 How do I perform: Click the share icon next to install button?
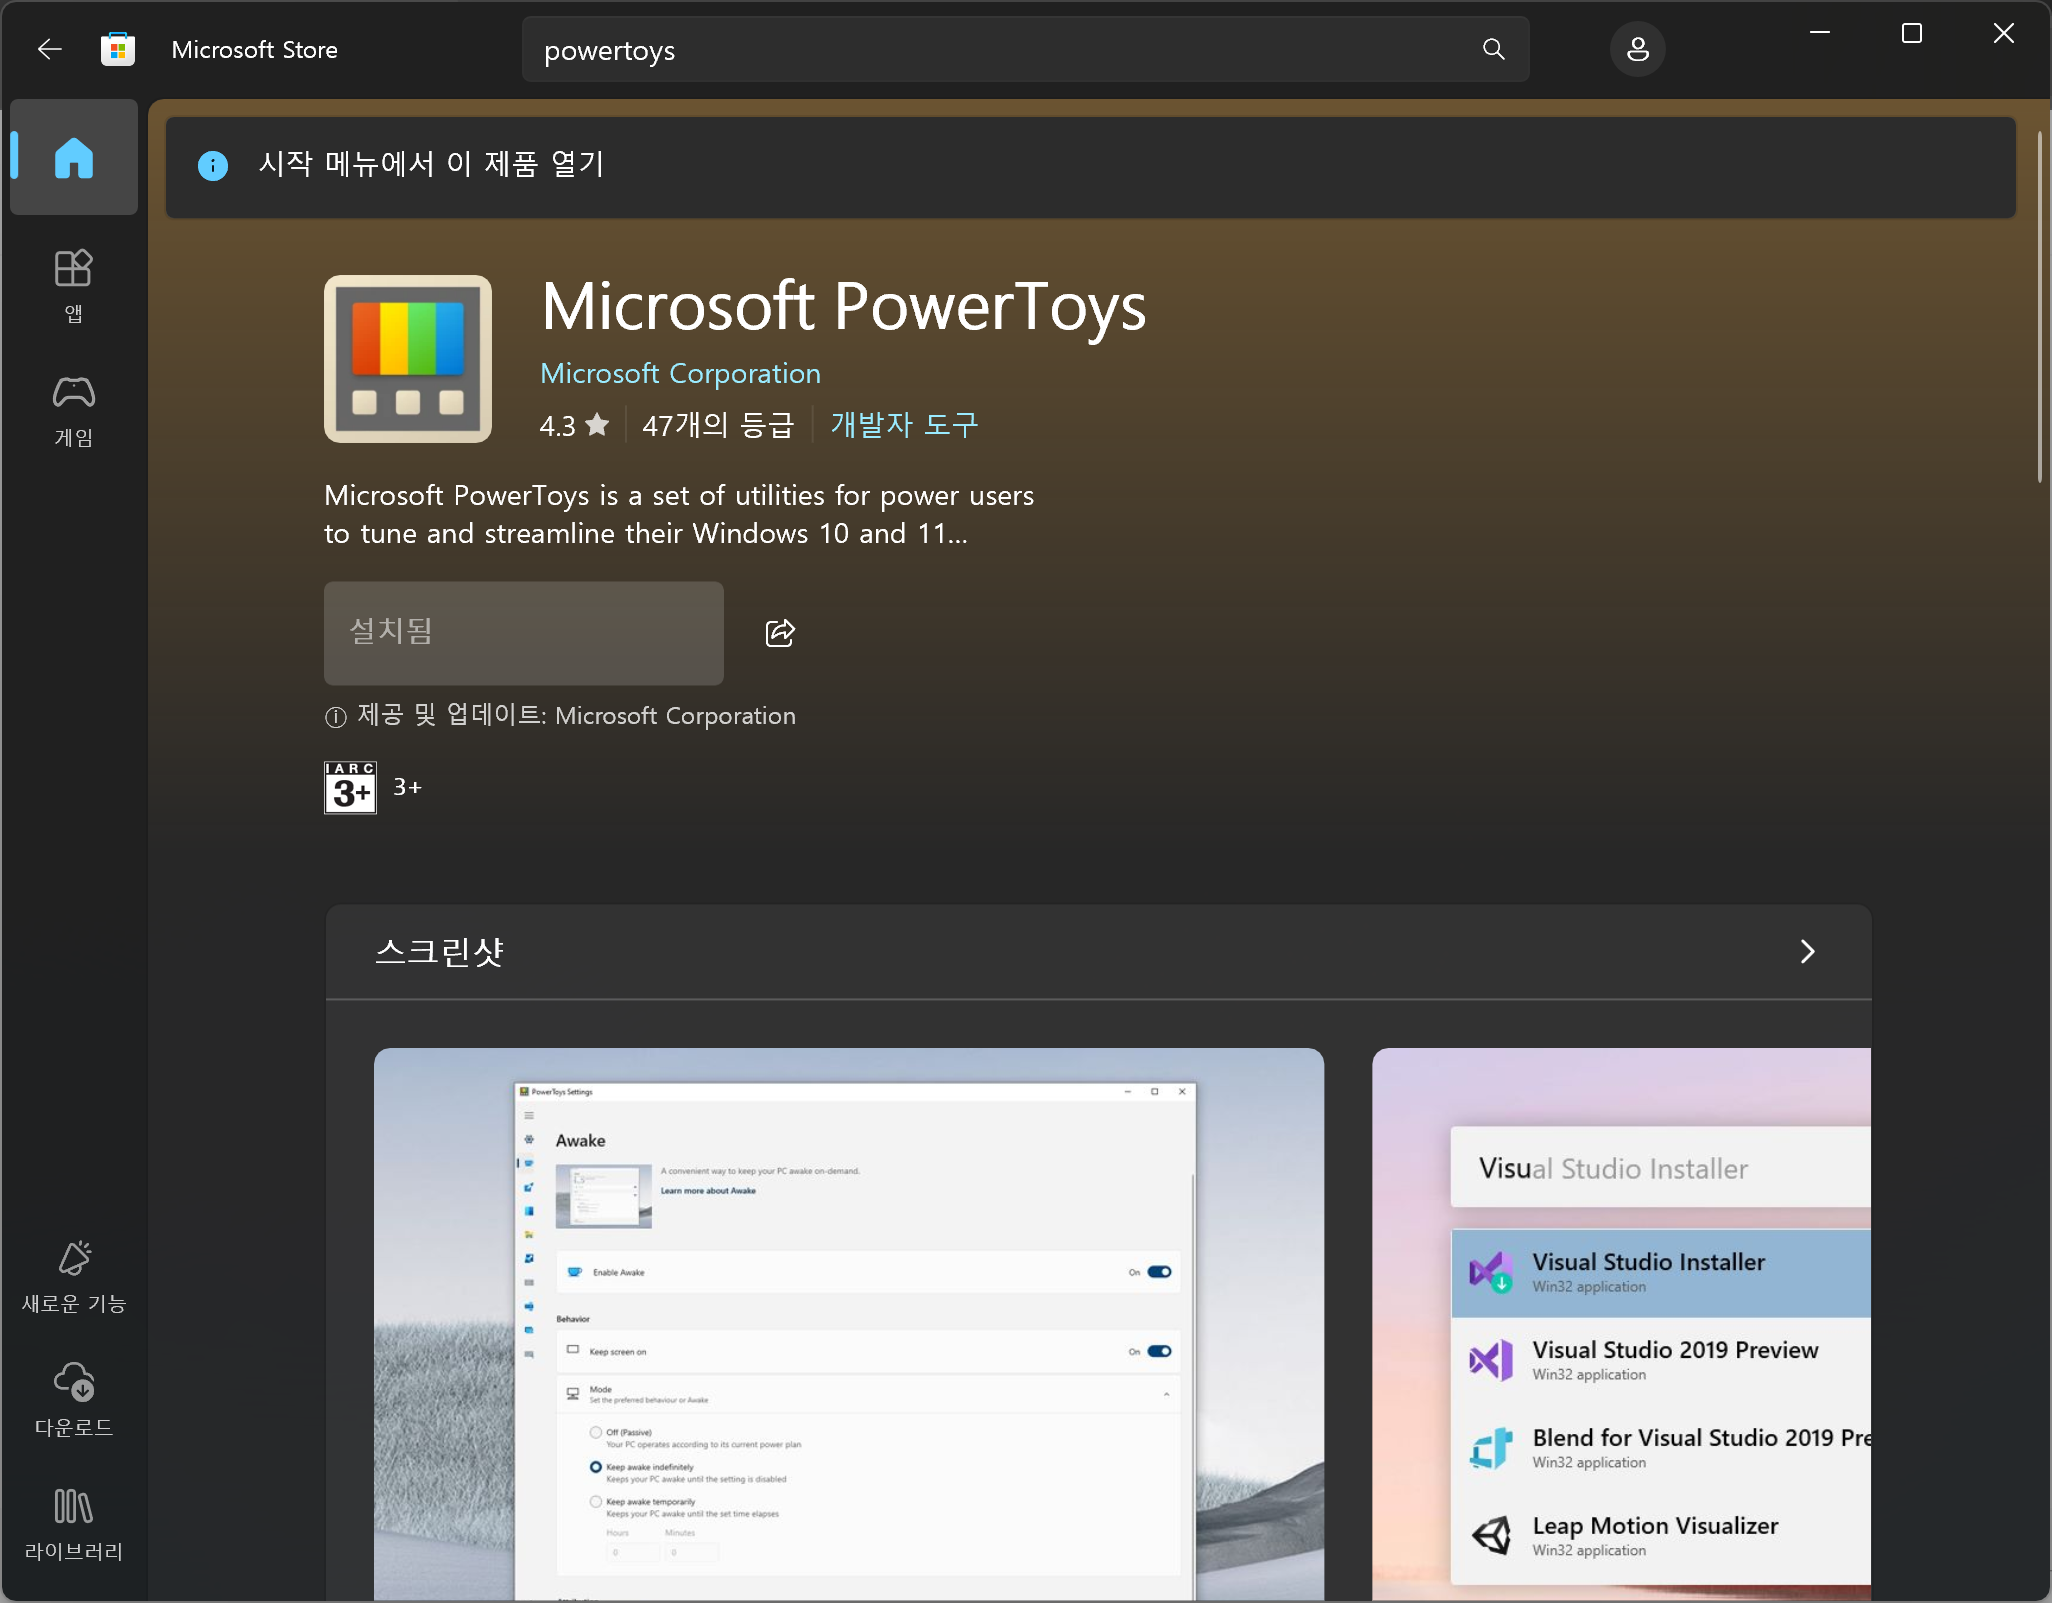(780, 633)
